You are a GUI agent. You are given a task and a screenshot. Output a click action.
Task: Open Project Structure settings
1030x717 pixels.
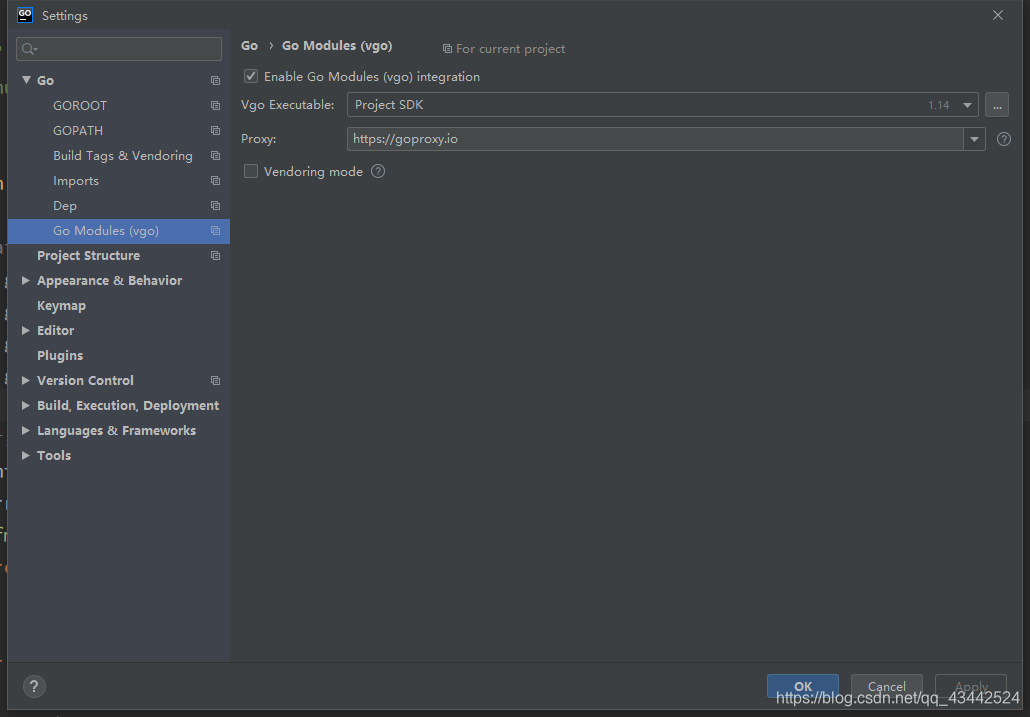coord(88,255)
